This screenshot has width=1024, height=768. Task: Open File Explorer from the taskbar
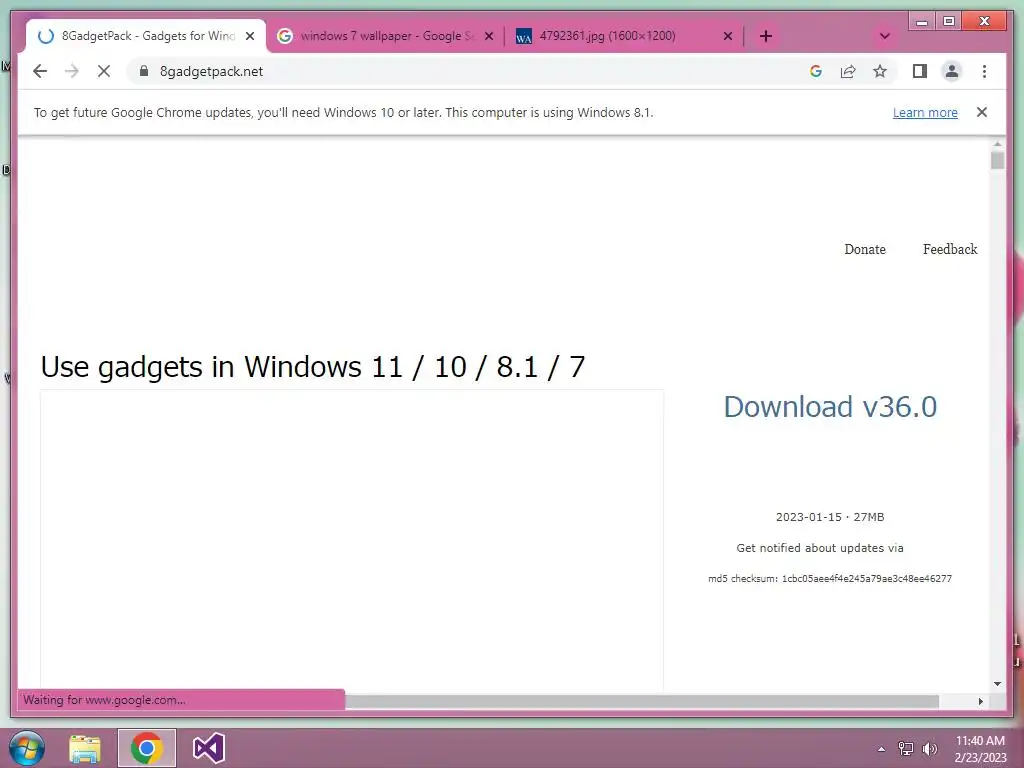85,748
